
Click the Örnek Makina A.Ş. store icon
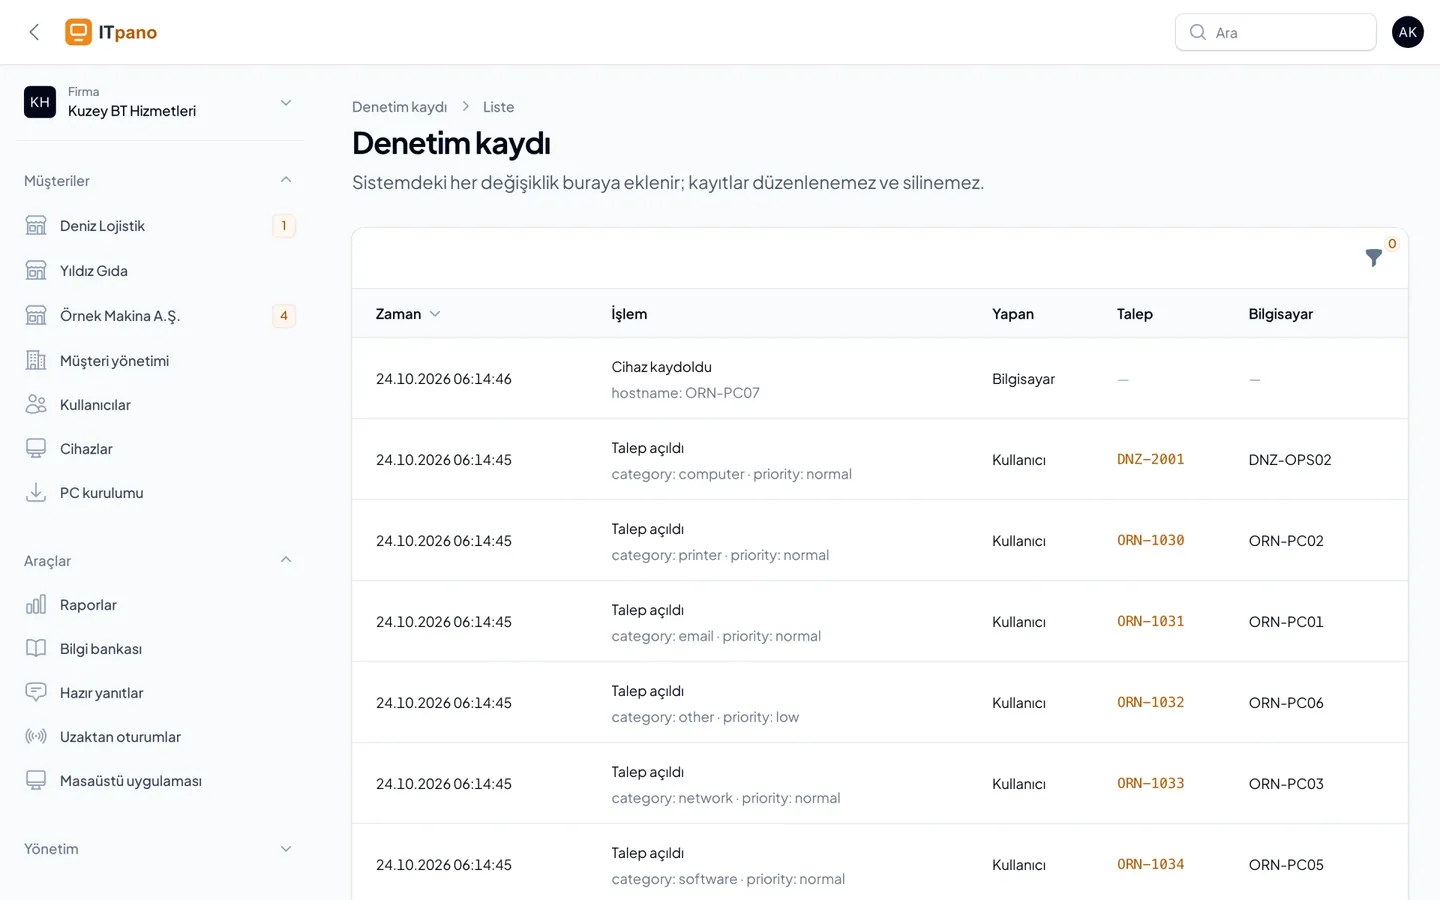(x=36, y=316)
